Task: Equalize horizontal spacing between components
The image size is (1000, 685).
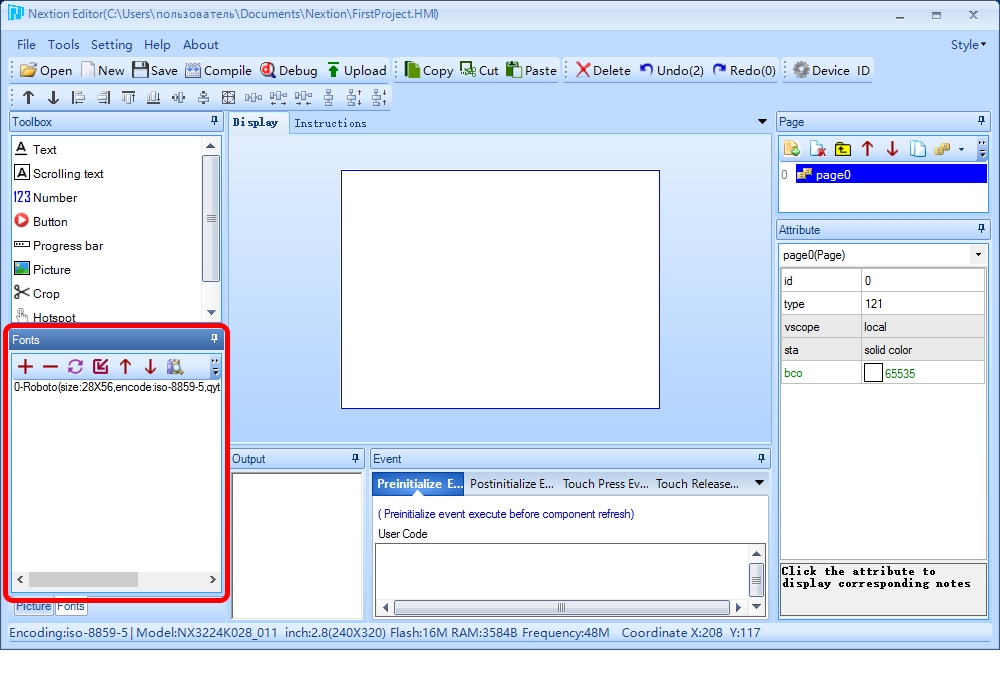Action: (253, 98)
